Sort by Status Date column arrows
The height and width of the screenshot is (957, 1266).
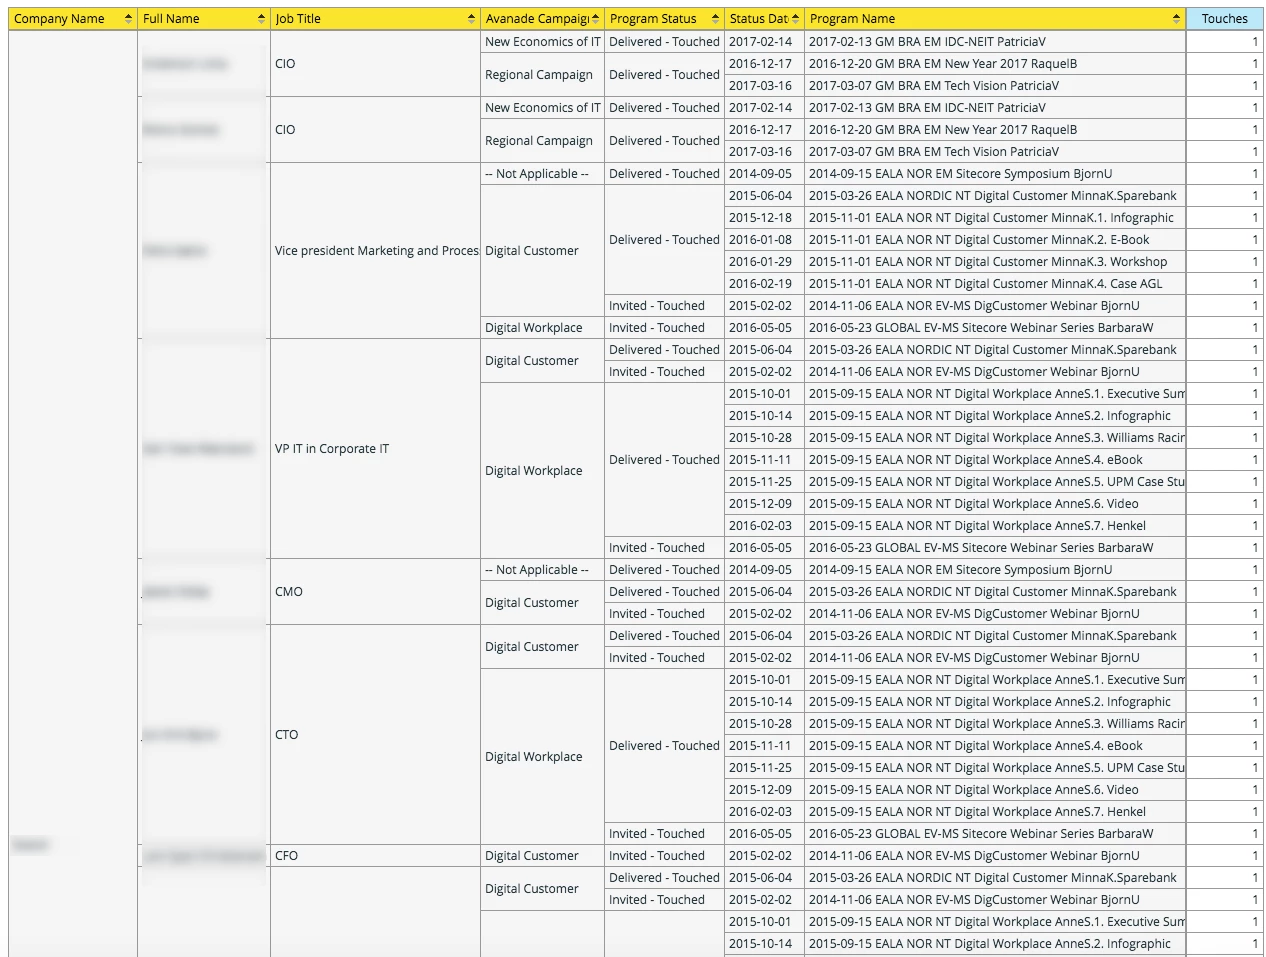click(x=795, y=19)
